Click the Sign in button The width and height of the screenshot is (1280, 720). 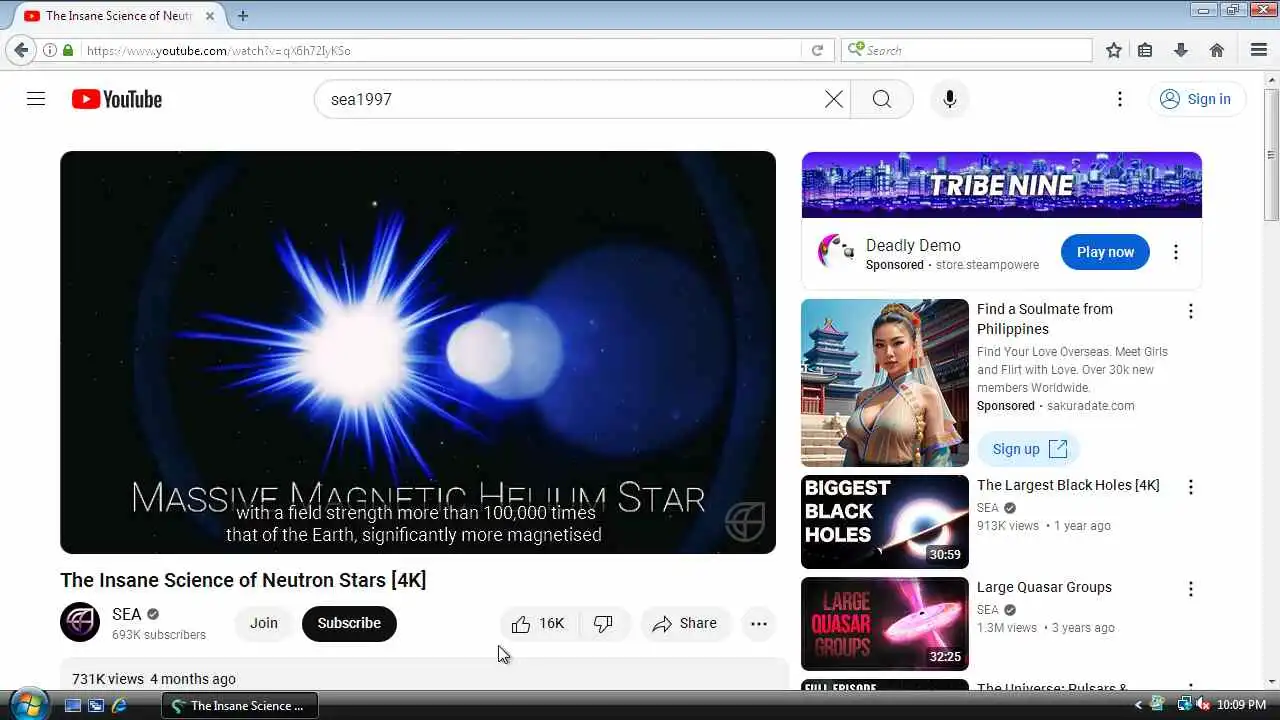pos(1196,99)
